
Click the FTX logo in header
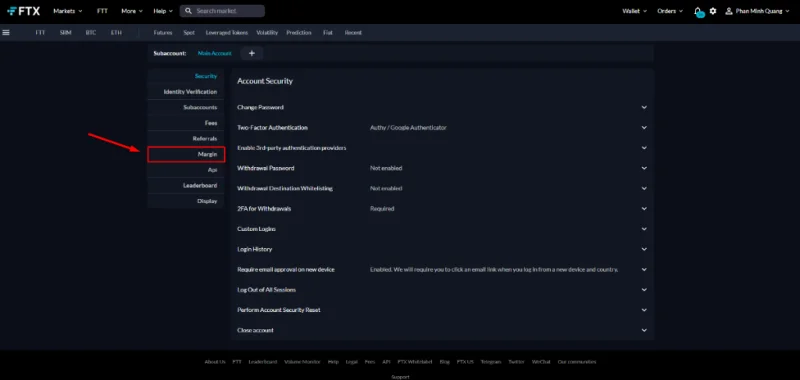pos(23,11)
